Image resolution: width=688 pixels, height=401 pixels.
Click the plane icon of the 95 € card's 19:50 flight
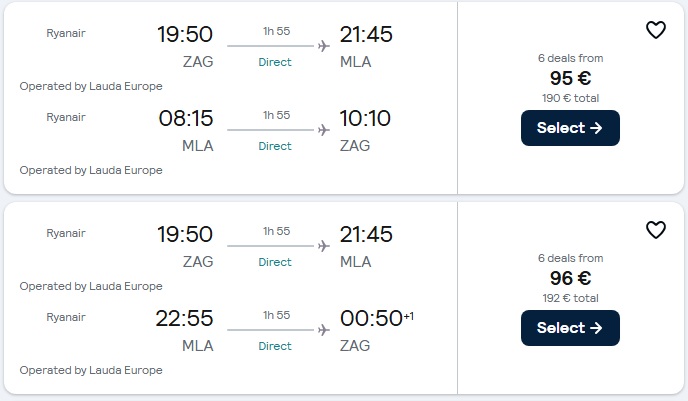tap(323, 46)
